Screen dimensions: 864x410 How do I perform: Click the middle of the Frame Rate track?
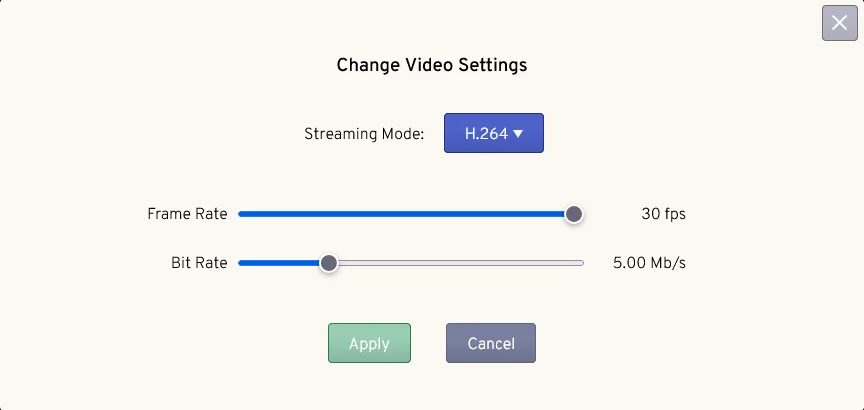point(411,214)
